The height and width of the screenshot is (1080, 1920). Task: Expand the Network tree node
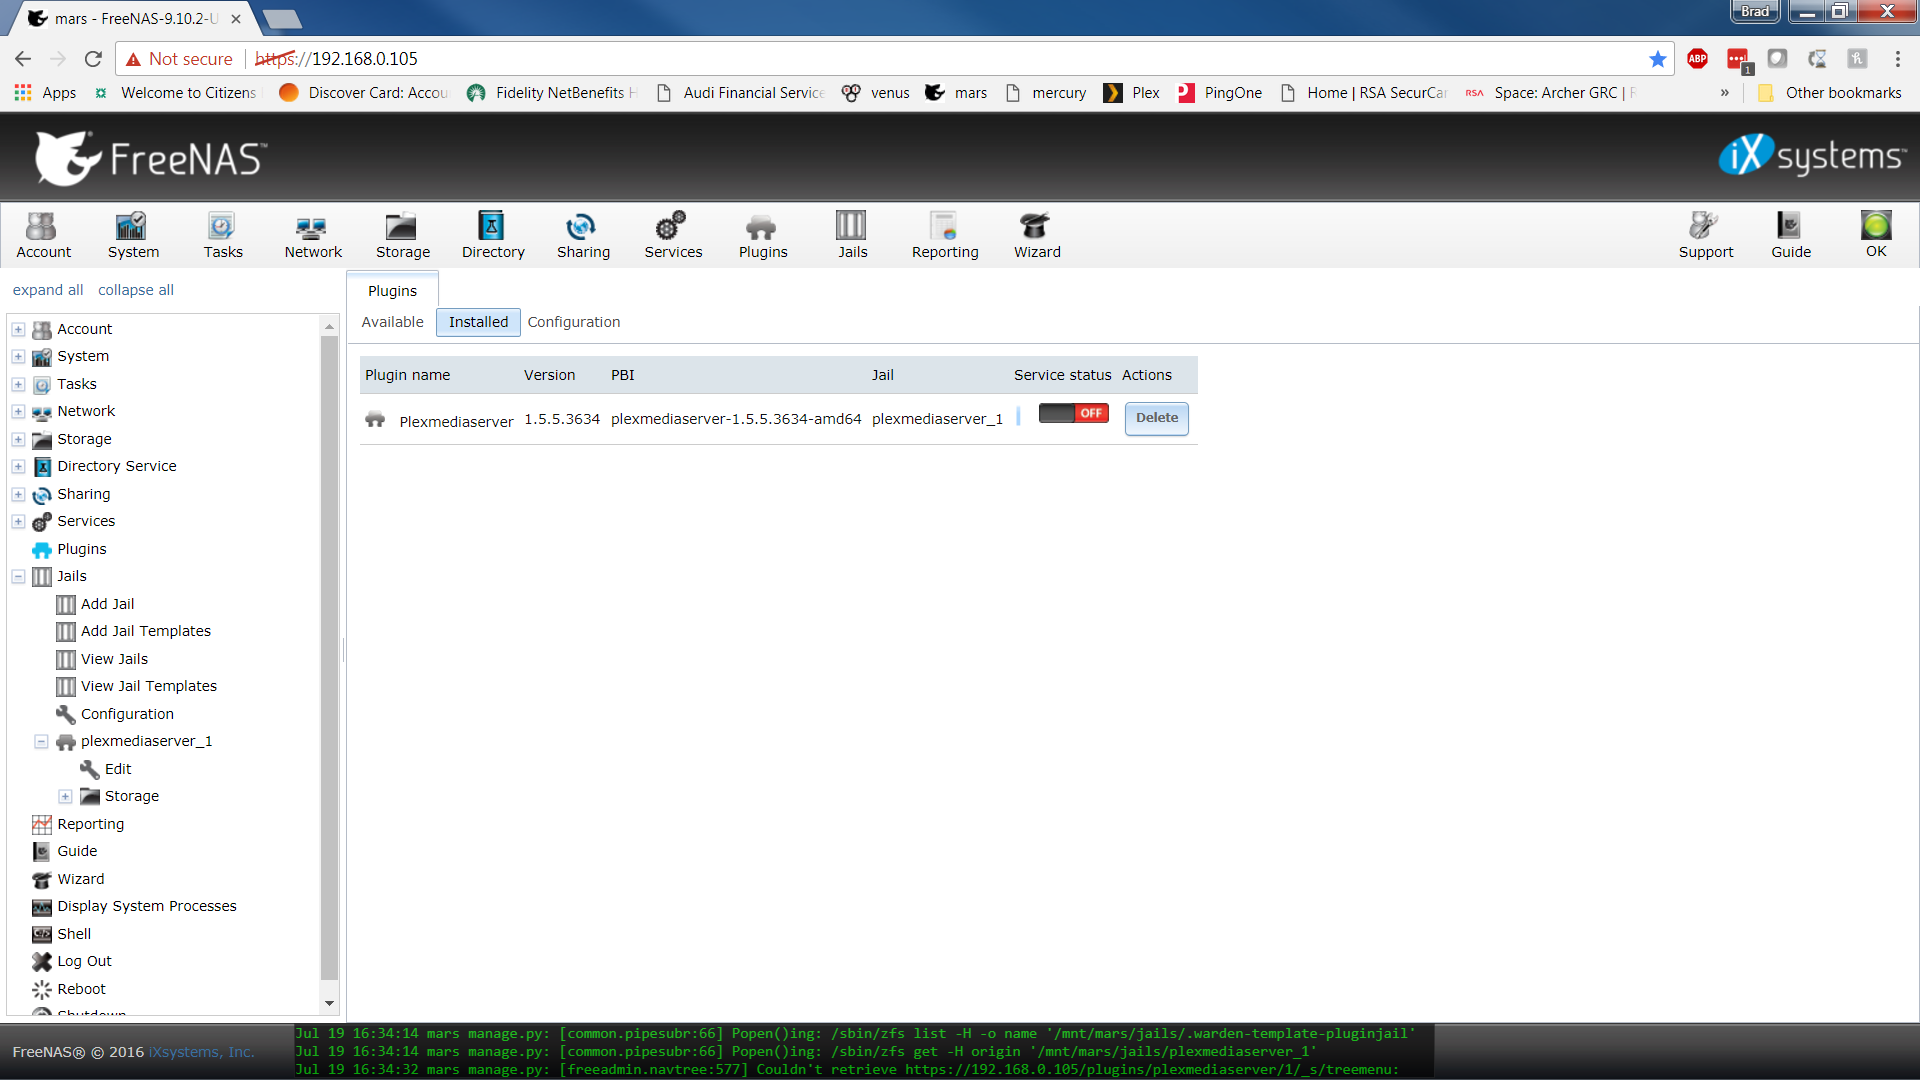[18, 411]
